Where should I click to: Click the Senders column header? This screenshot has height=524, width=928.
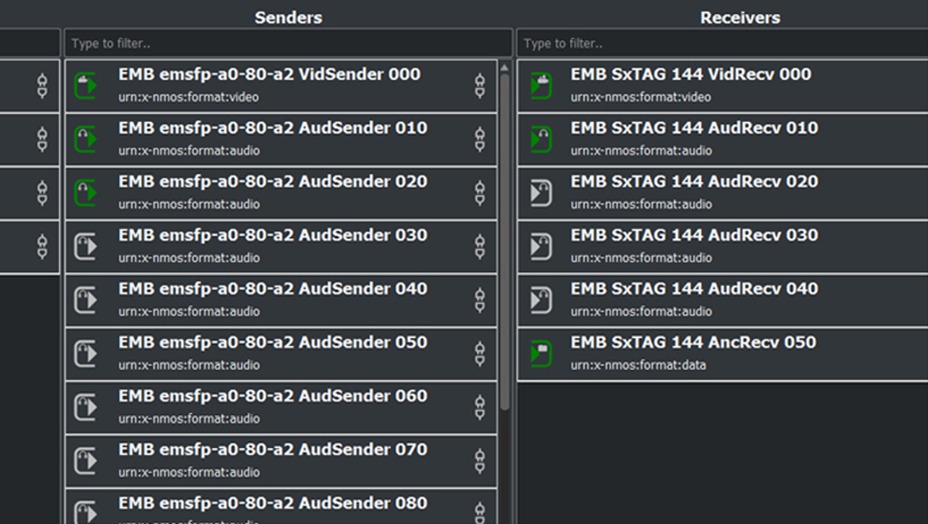[288, 17]
